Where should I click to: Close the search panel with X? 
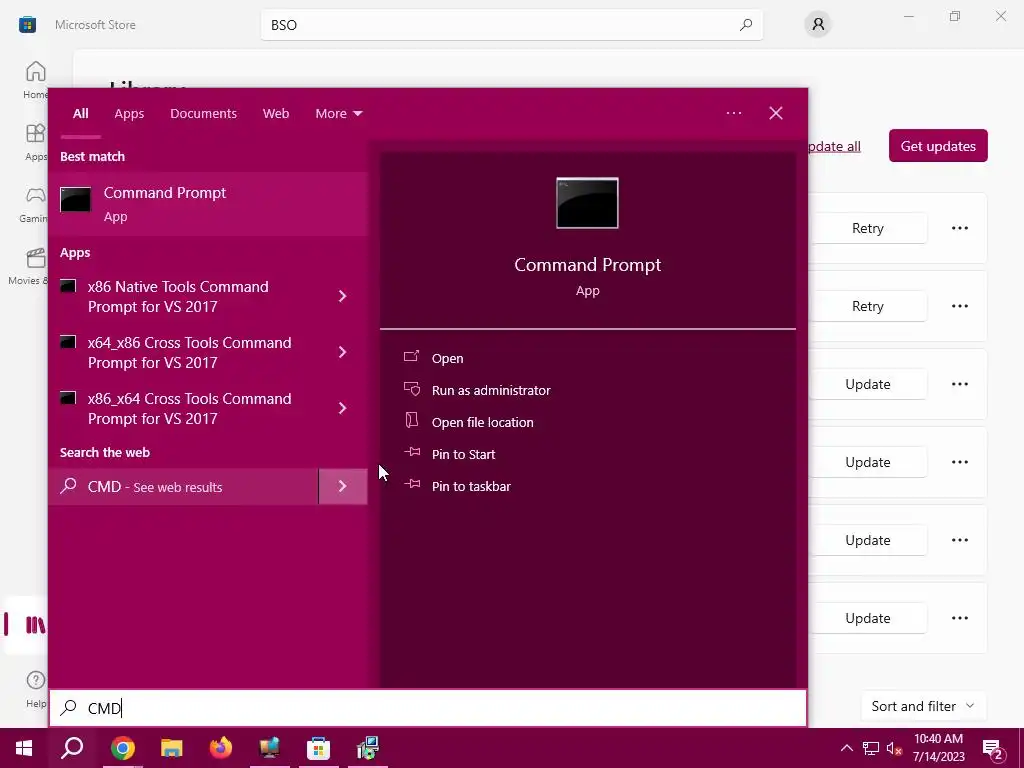776,113
